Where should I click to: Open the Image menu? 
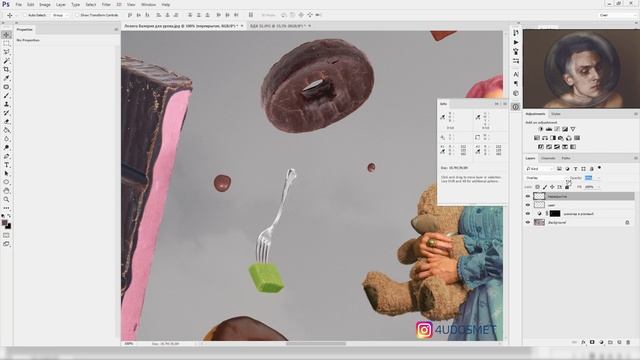tap(45, 4)
